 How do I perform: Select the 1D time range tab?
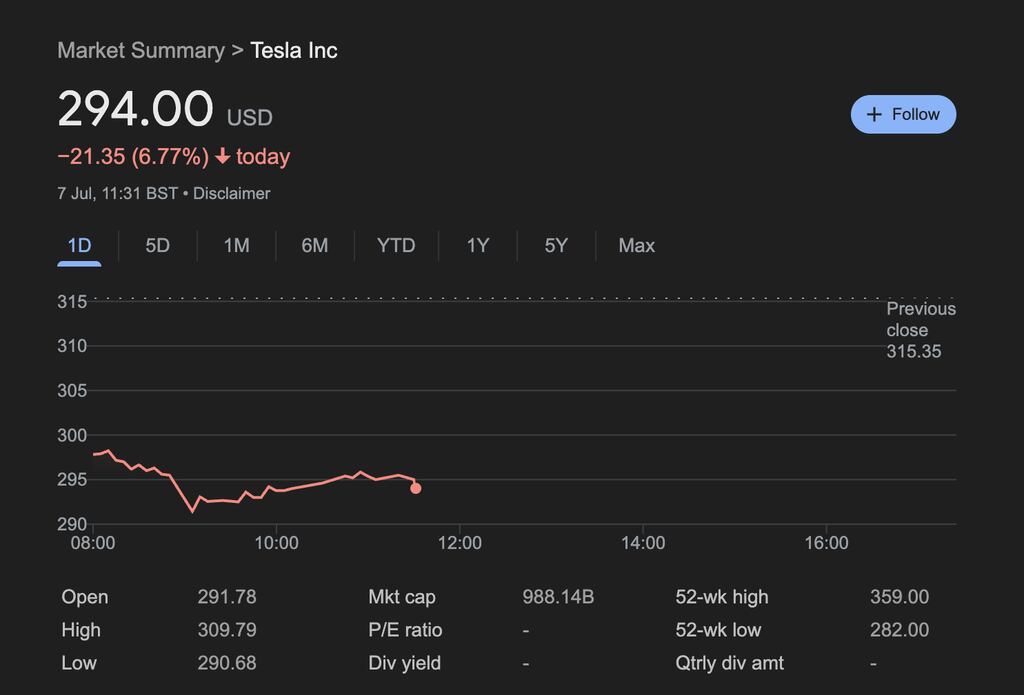[x=79, y=246]
